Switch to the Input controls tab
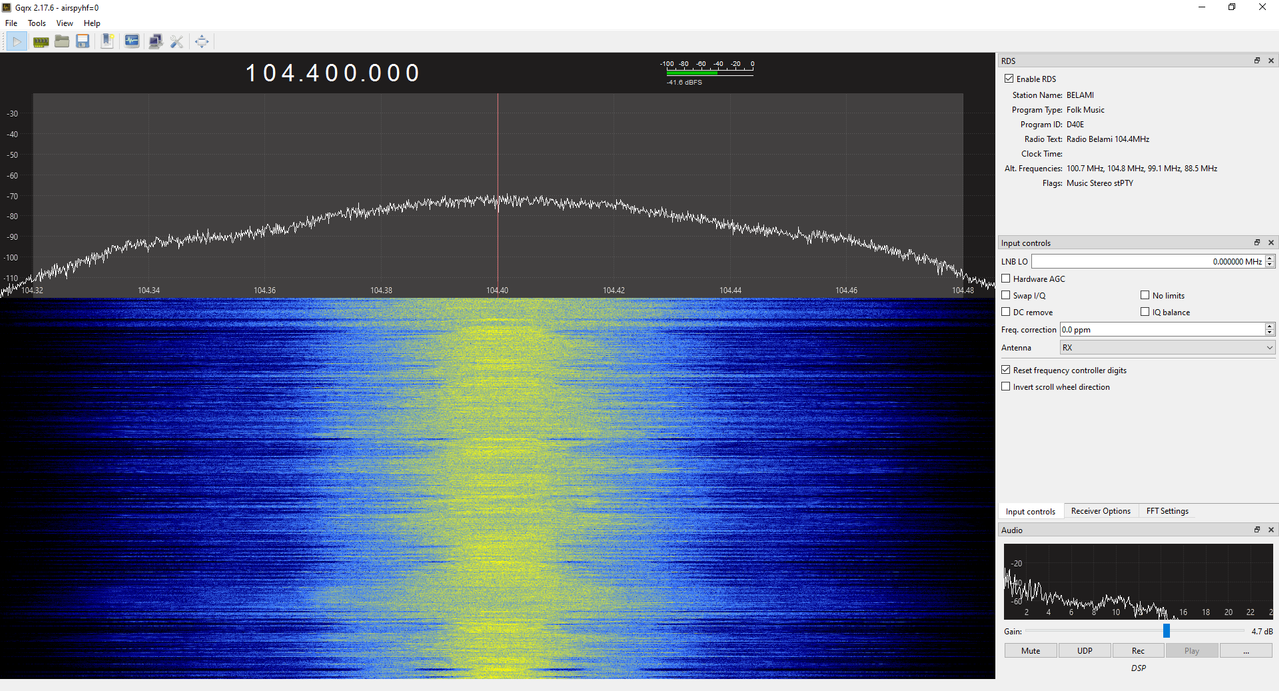Image resolution: width=1279 pixels, height=691 pixels. pyautogui.click(x=1030, y=511)
